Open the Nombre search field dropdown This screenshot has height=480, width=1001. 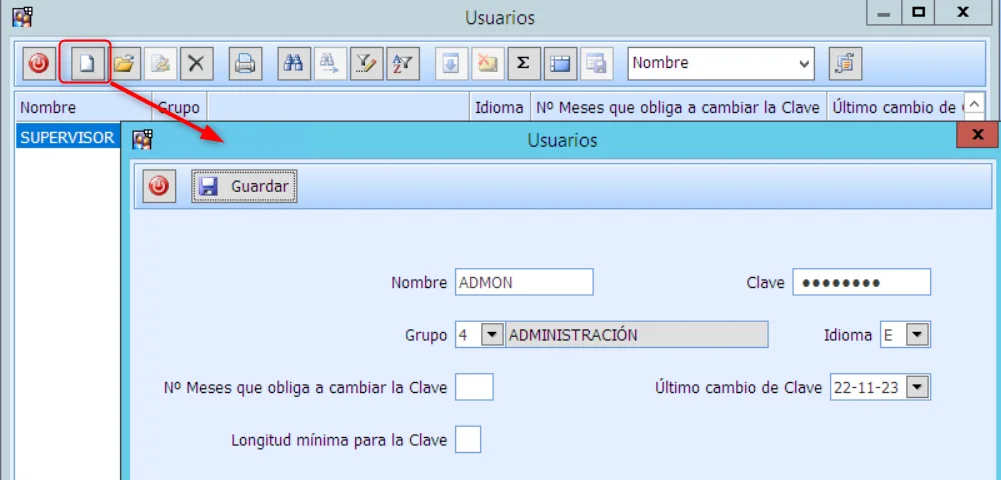point(805,63)
